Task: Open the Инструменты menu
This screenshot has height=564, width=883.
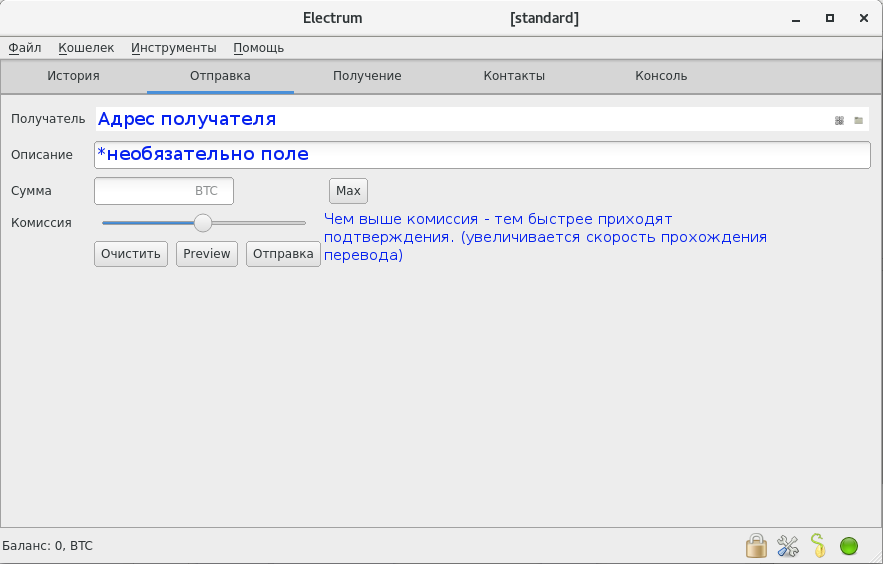Action: click(x=173, y=47)
